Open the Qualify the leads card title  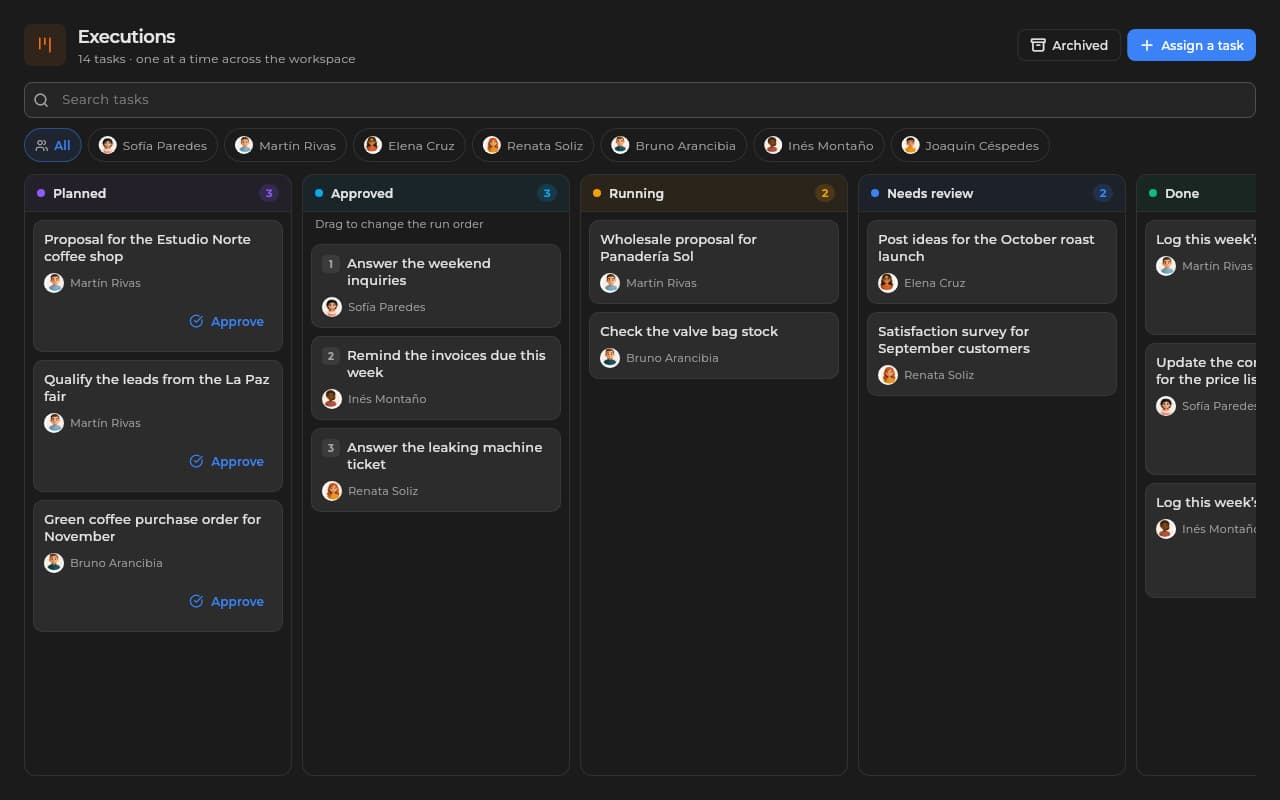[x=157, y=388]
